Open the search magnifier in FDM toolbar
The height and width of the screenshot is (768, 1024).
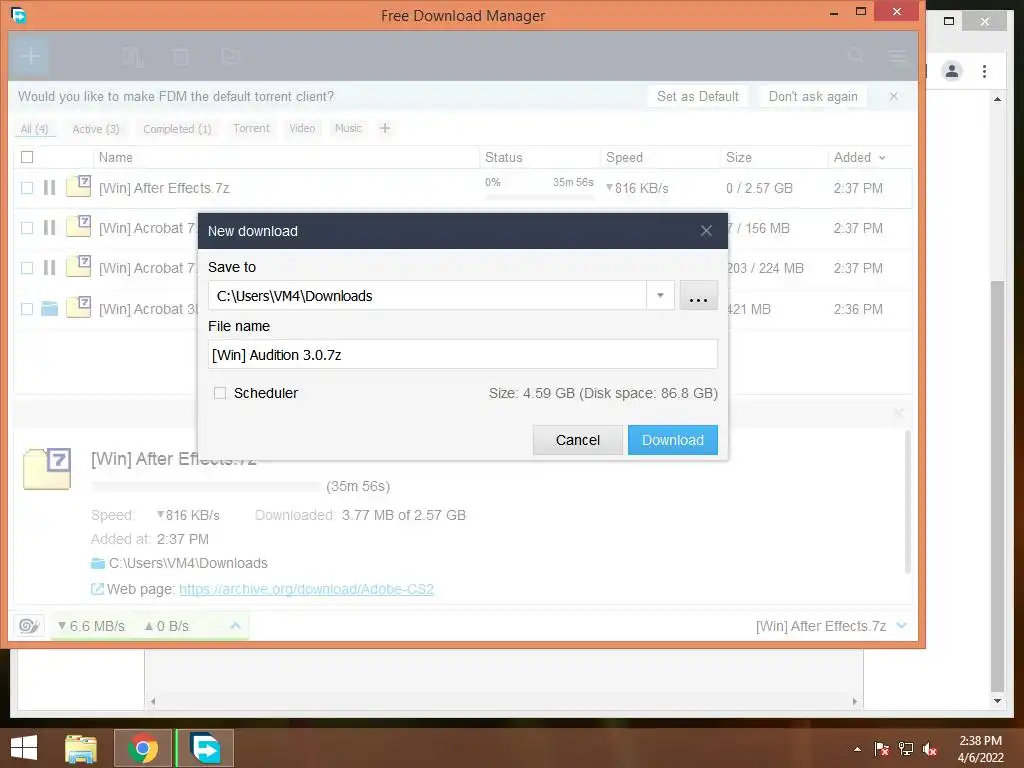(x=856, y=56)
